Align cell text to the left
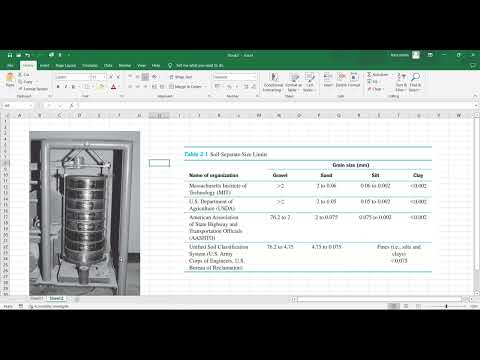Image resolution: width=480 pixels, height=360 pixels. (x=130, y=87)
